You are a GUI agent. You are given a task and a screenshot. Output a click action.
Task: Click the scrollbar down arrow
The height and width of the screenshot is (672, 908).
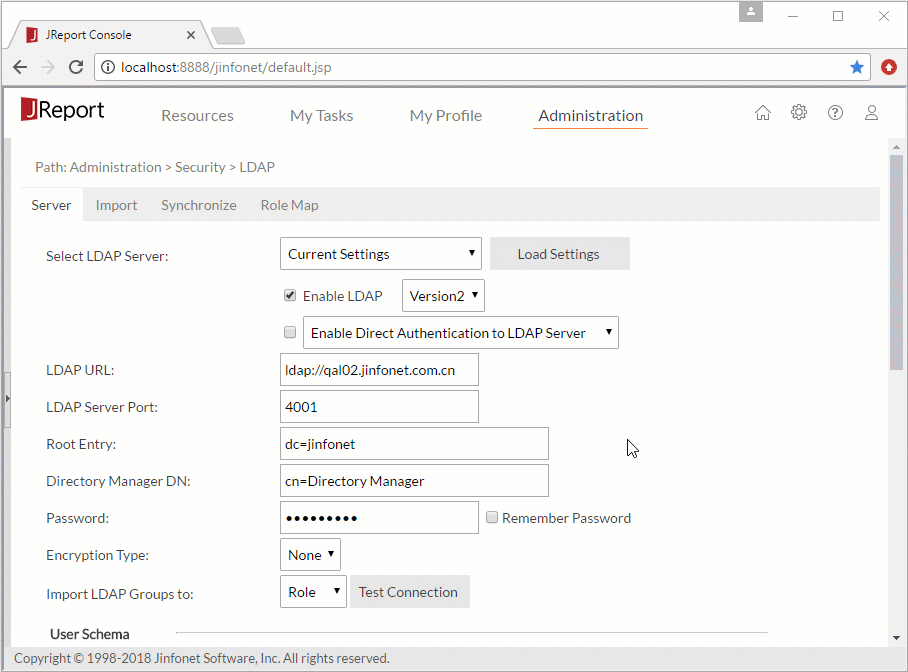tap(896, 638)
